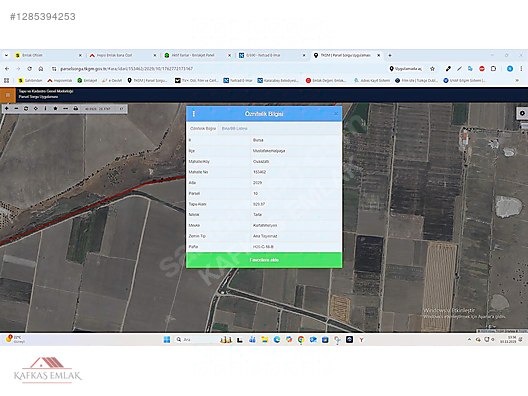
Task: Open Microsoft Edge from the taskbar
Action: (x=277, y=340)
